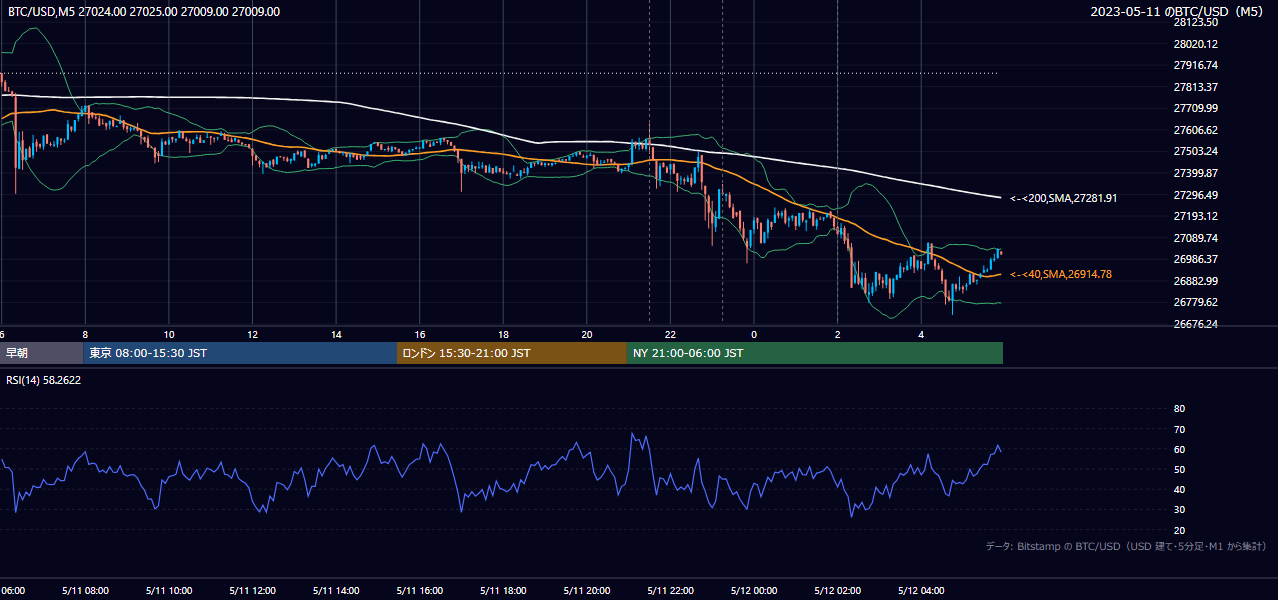Click RSI scale level 40
Viewport: 1278px width, 600px height.
tap(1179, 490)
